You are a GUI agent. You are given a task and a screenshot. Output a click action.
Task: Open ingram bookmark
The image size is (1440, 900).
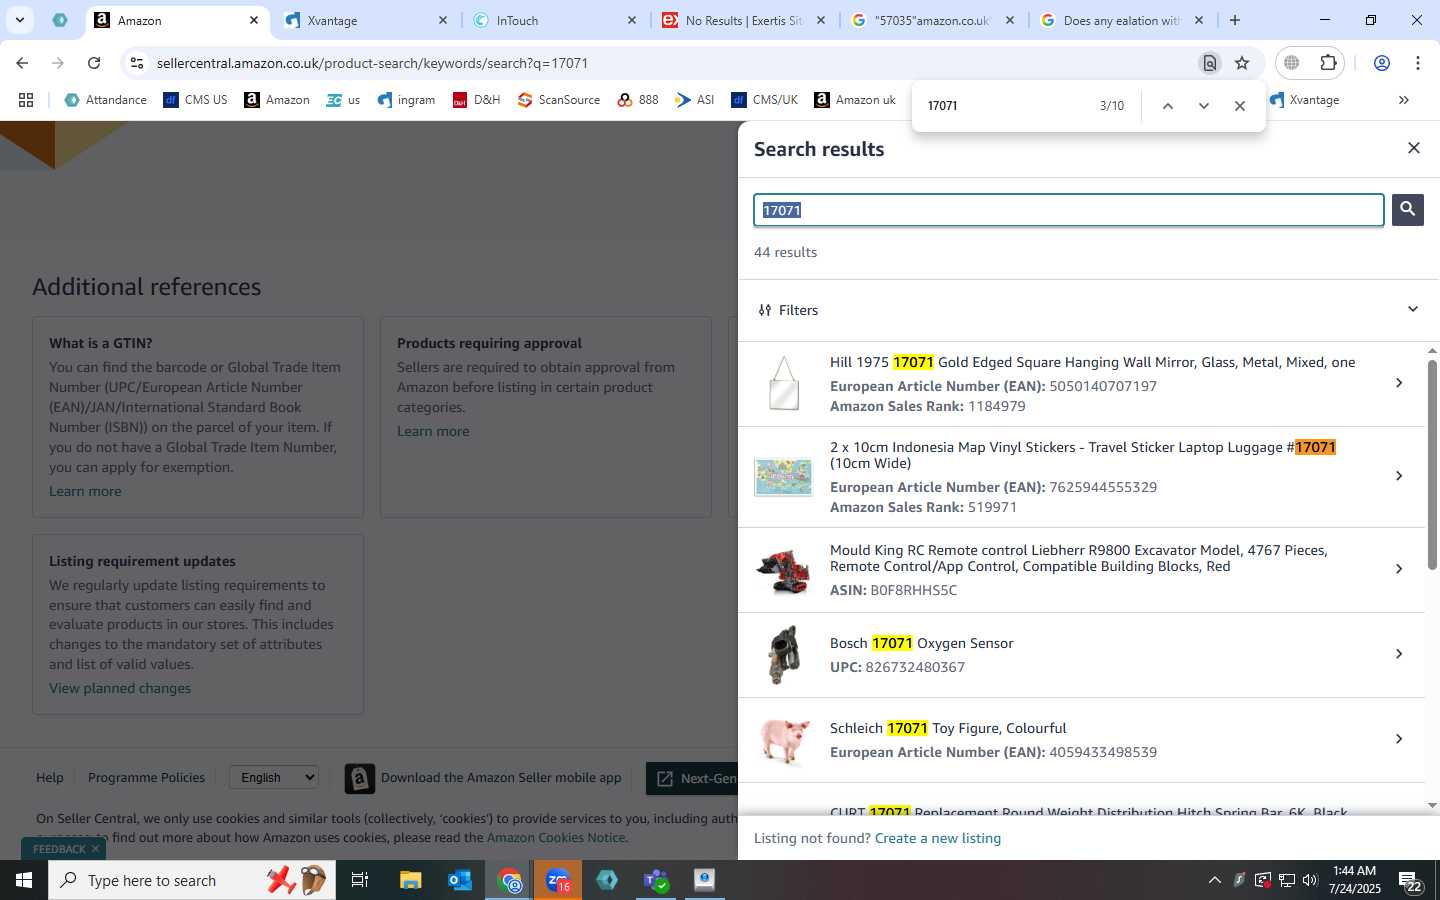tap(406, 100)
